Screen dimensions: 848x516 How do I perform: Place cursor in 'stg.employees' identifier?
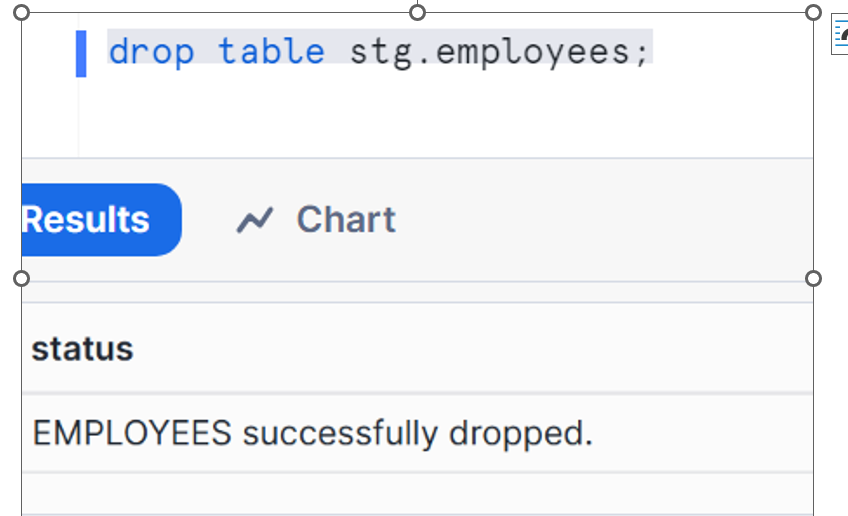[x=488, y=51]
